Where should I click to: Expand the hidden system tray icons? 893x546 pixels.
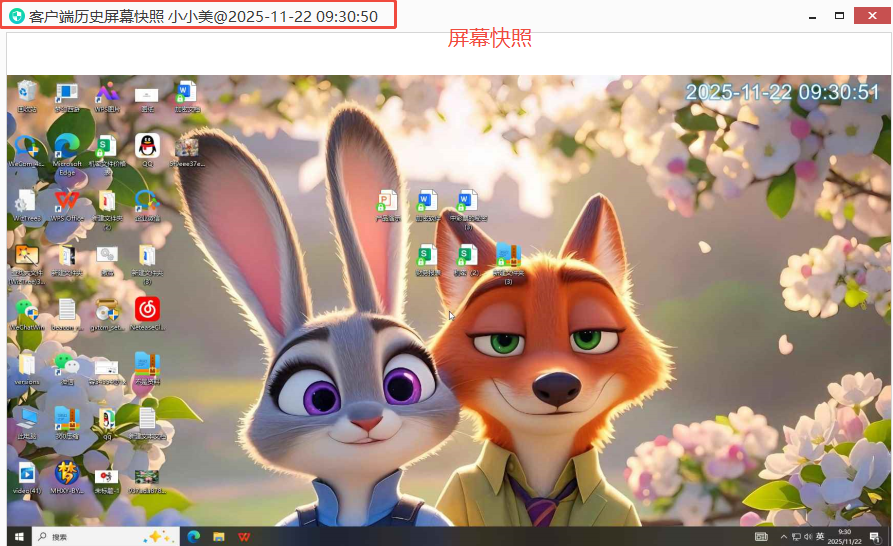coord(784,536)
